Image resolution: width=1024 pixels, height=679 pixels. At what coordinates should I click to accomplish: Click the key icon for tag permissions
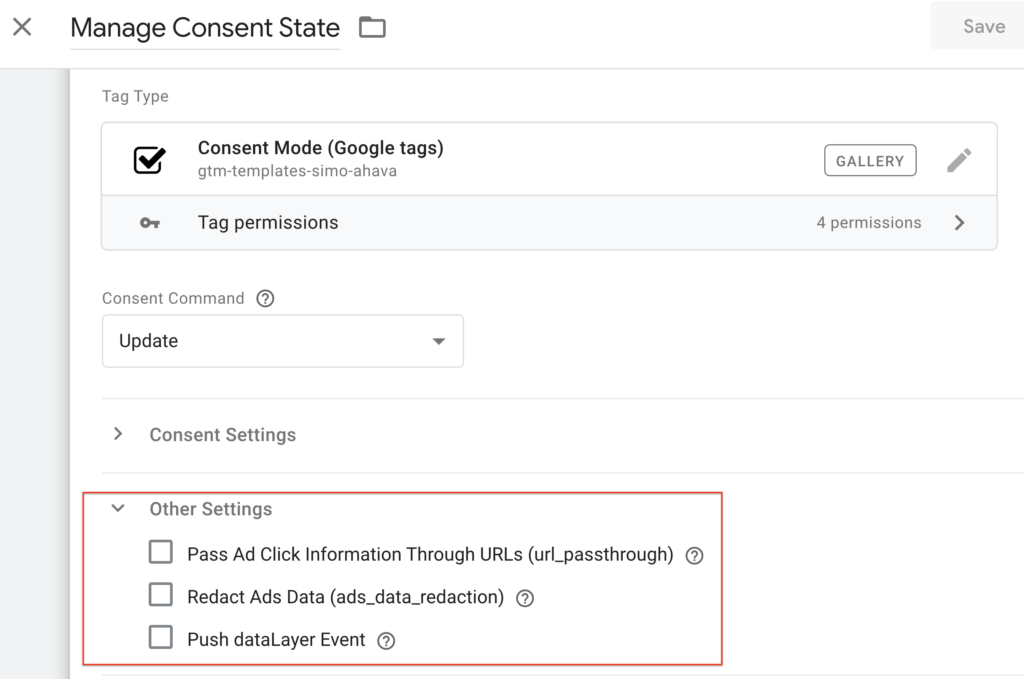tap(150, 223)
